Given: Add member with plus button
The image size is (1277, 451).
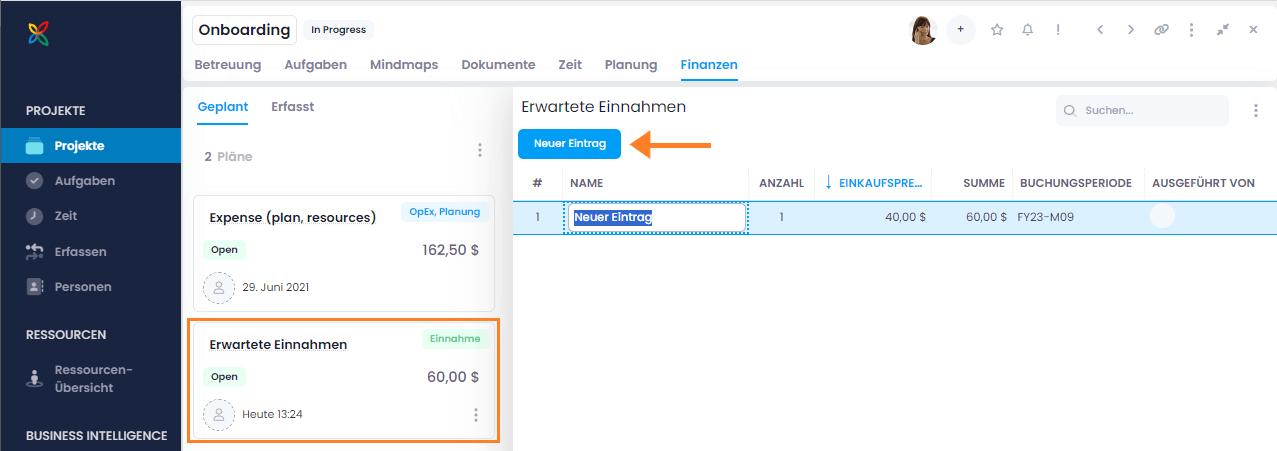Looking at the screenshot, I should click(960, 30).
